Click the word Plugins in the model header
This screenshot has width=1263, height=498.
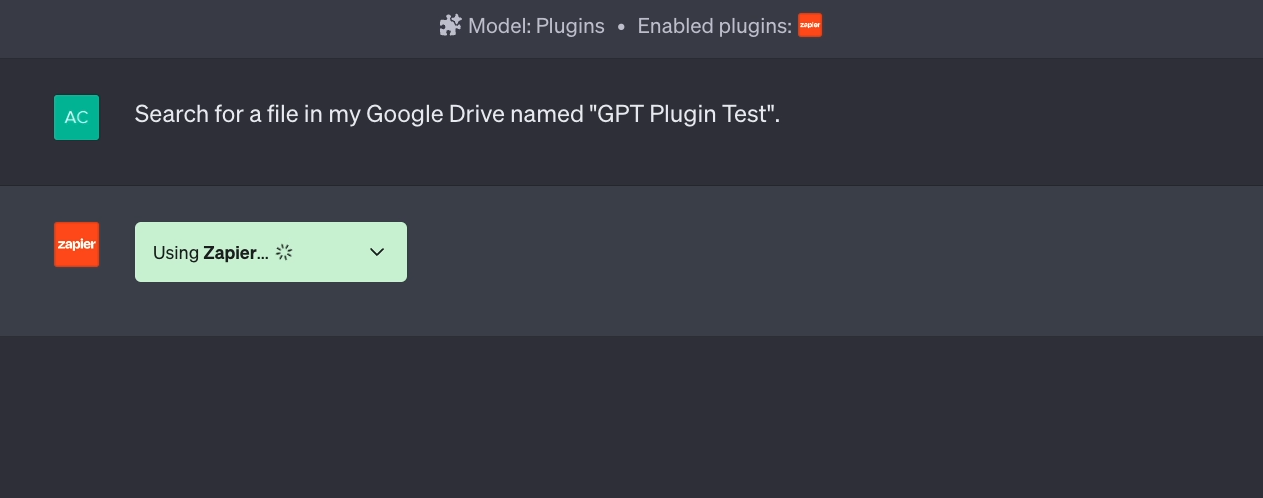[570, 27]
